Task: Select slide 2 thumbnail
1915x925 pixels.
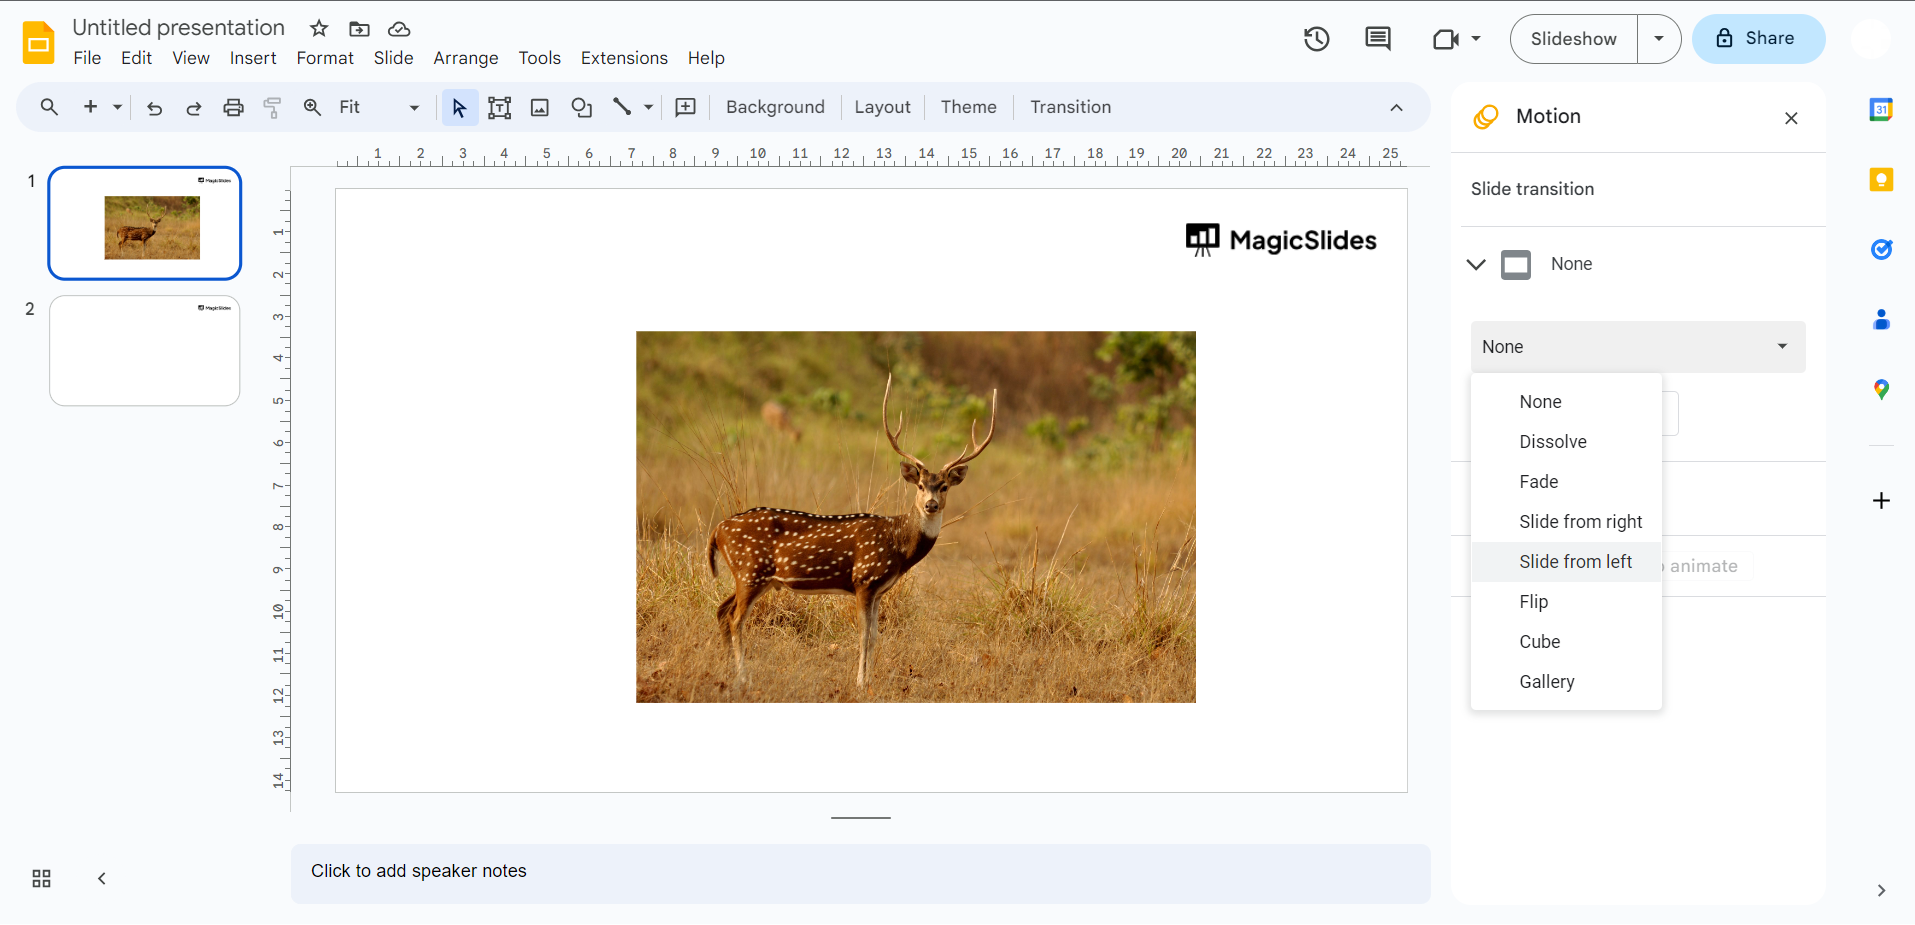Action: (145, 351)
